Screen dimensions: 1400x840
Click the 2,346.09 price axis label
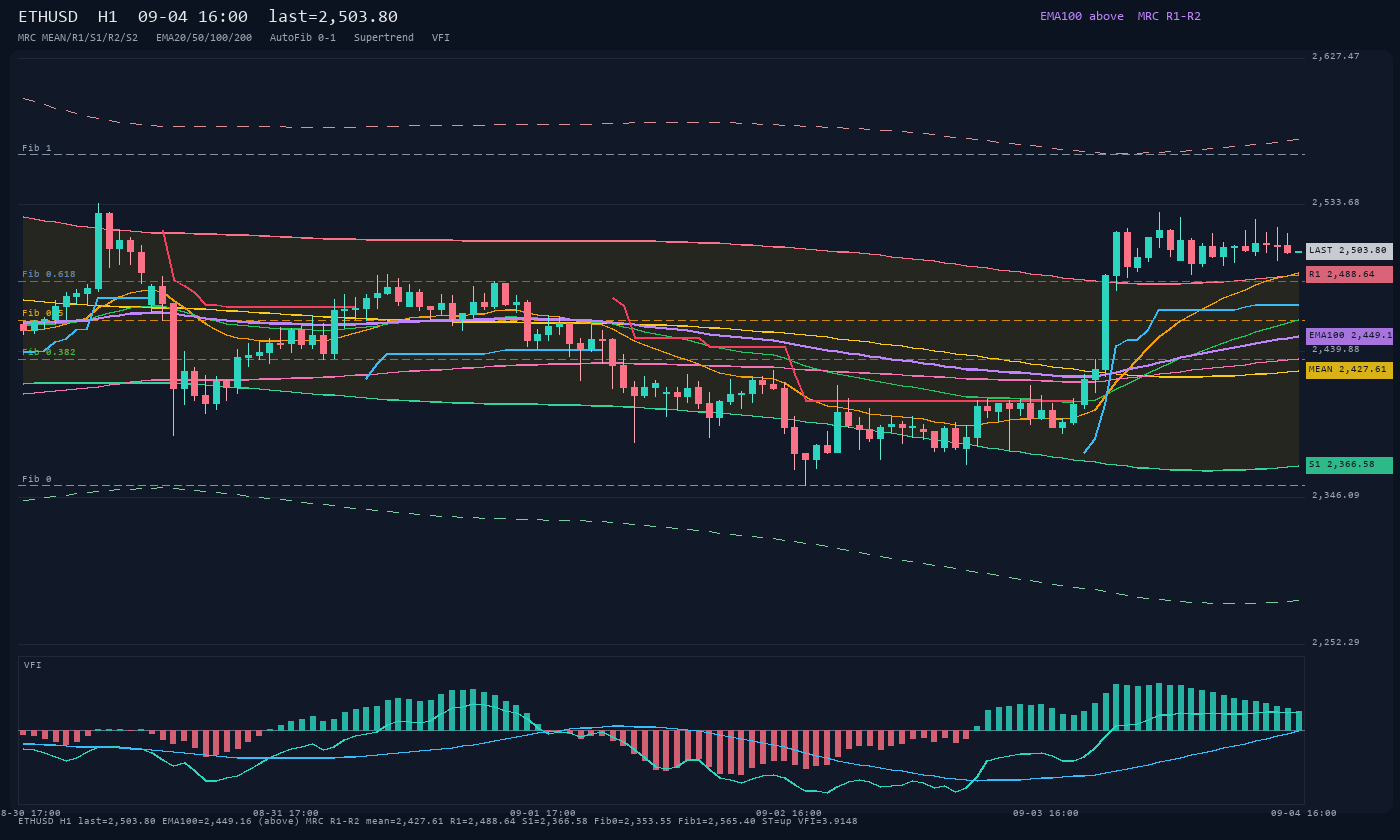(1336, 495)
